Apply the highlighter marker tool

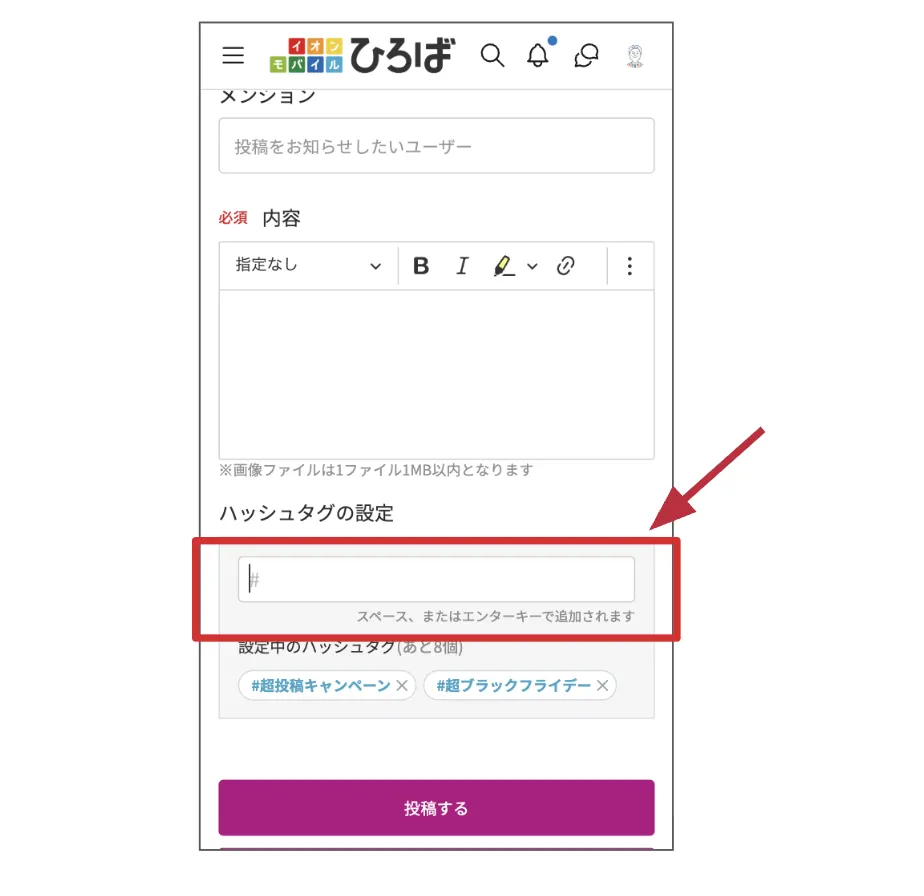point(504,266)
